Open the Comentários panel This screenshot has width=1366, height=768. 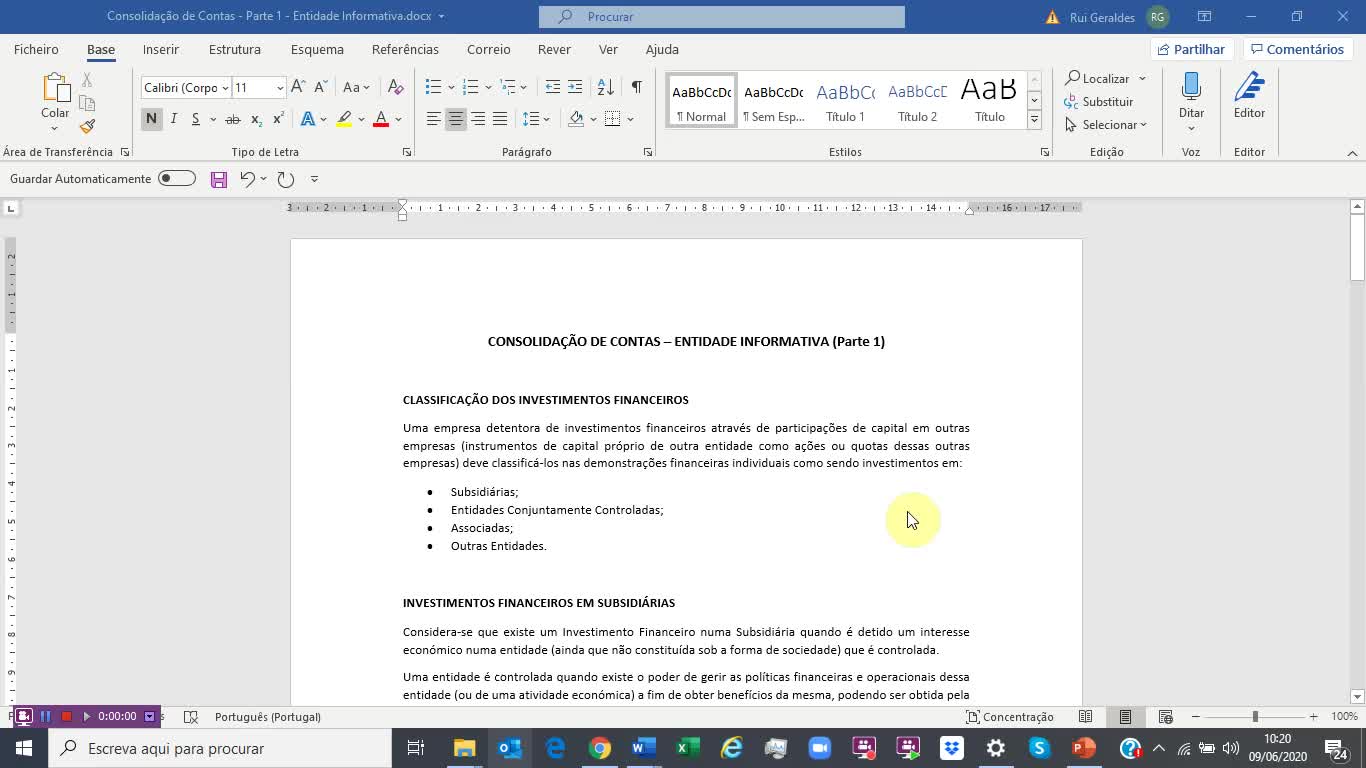click(x=1297, y=48)
